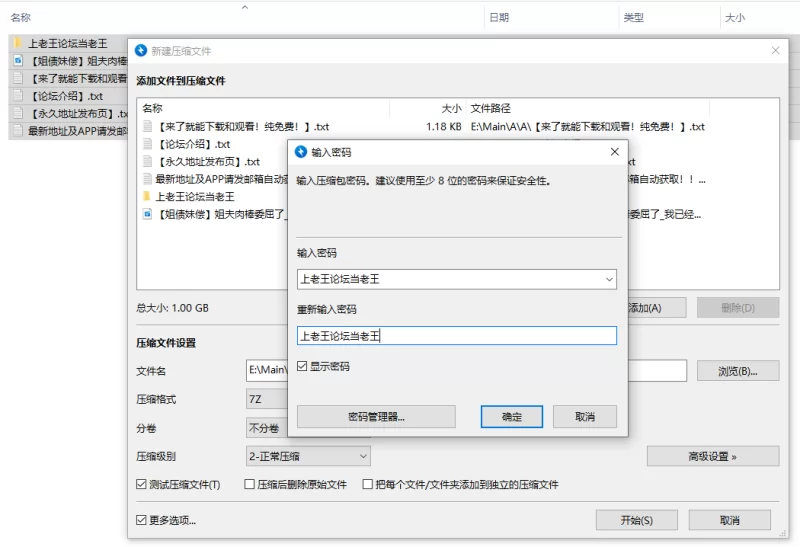800x547 pixels.
Task: Open the 压缩级别 dropdown showing 2-正常压缩
Action: coord(308,456)
